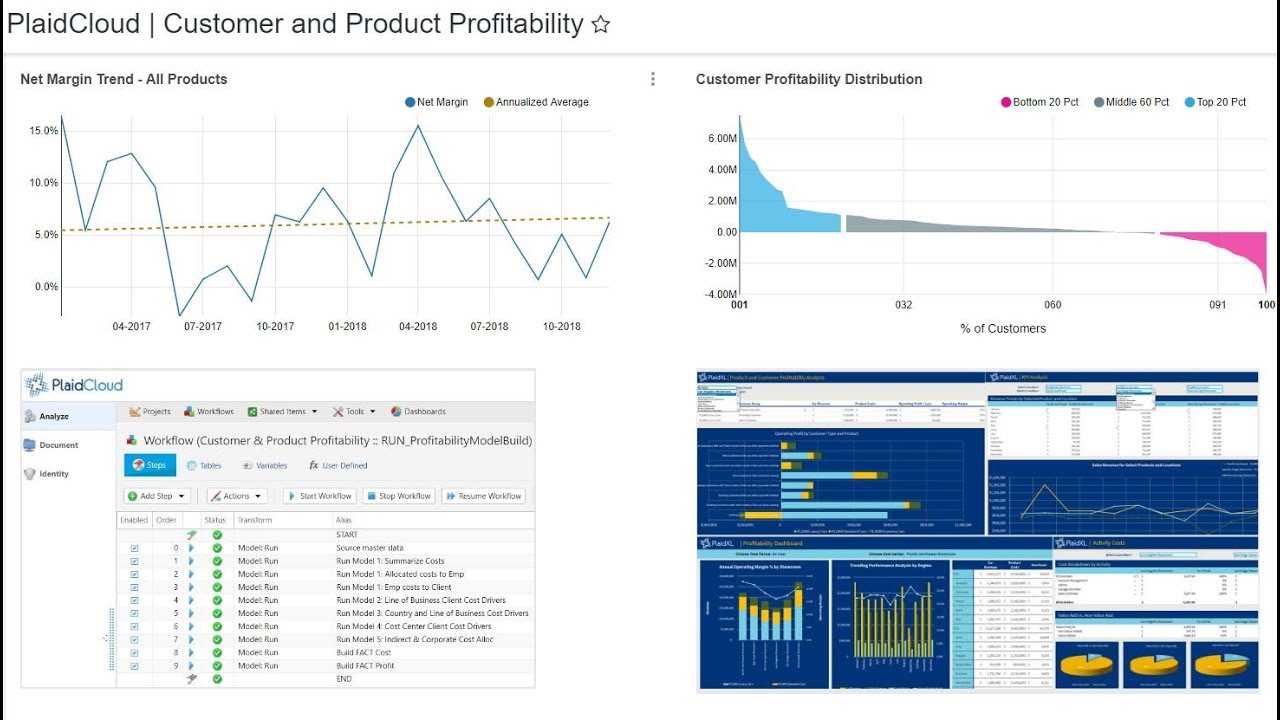
Task: Toggle the Annualized Average legend swatch
Action: pos(489,102)
